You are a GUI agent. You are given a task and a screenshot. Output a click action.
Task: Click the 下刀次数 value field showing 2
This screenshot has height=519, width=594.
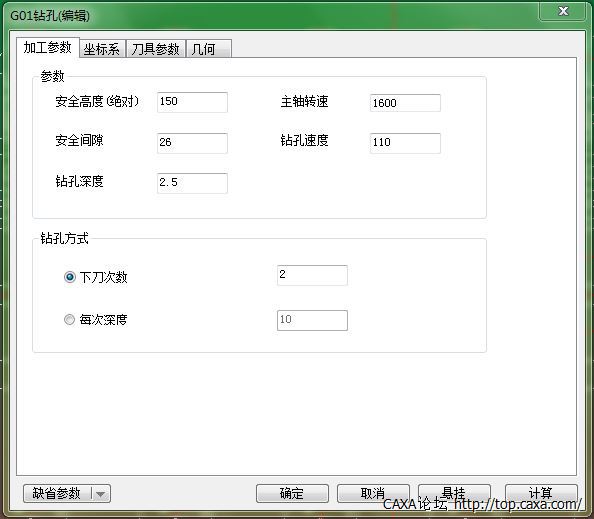[x=312, y=275]
